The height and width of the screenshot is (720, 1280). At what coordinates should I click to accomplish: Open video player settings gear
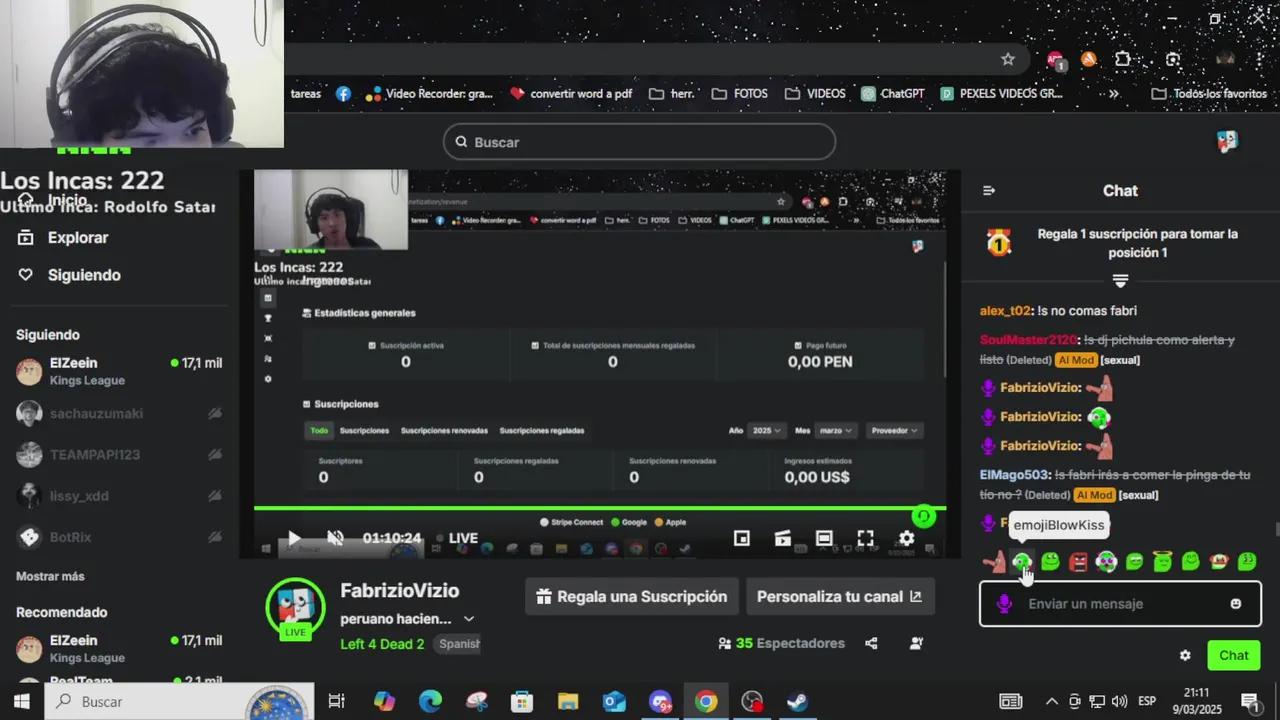click(907, 538)
